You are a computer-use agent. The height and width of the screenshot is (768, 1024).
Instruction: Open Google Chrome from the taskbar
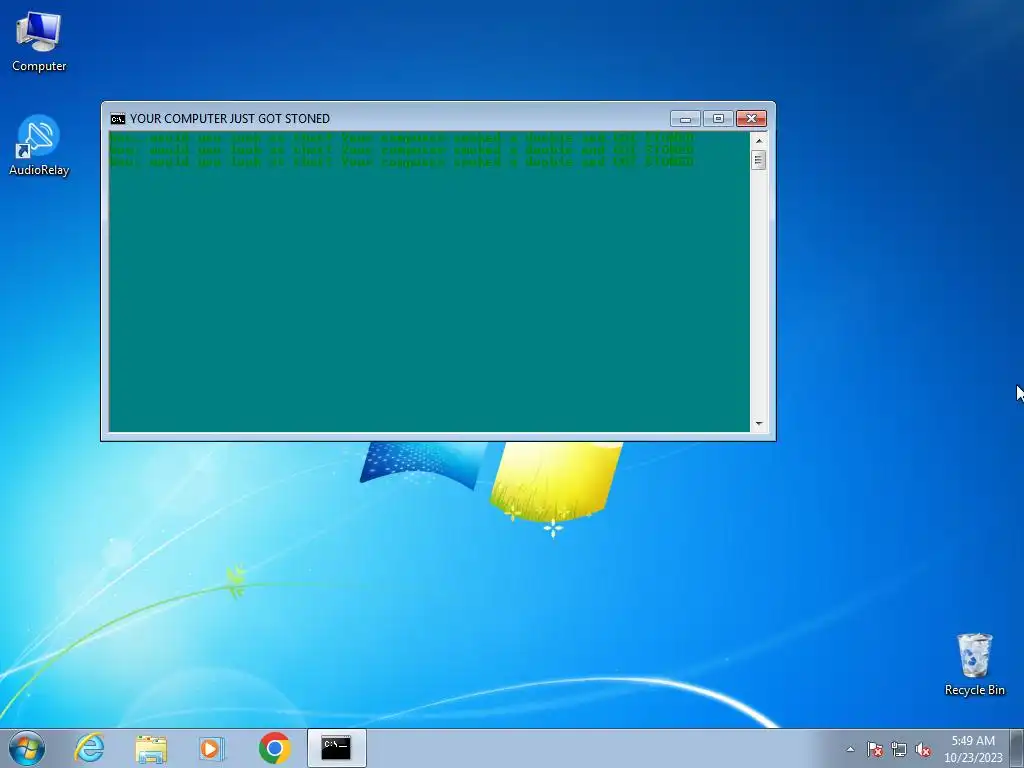coord(274,748)
